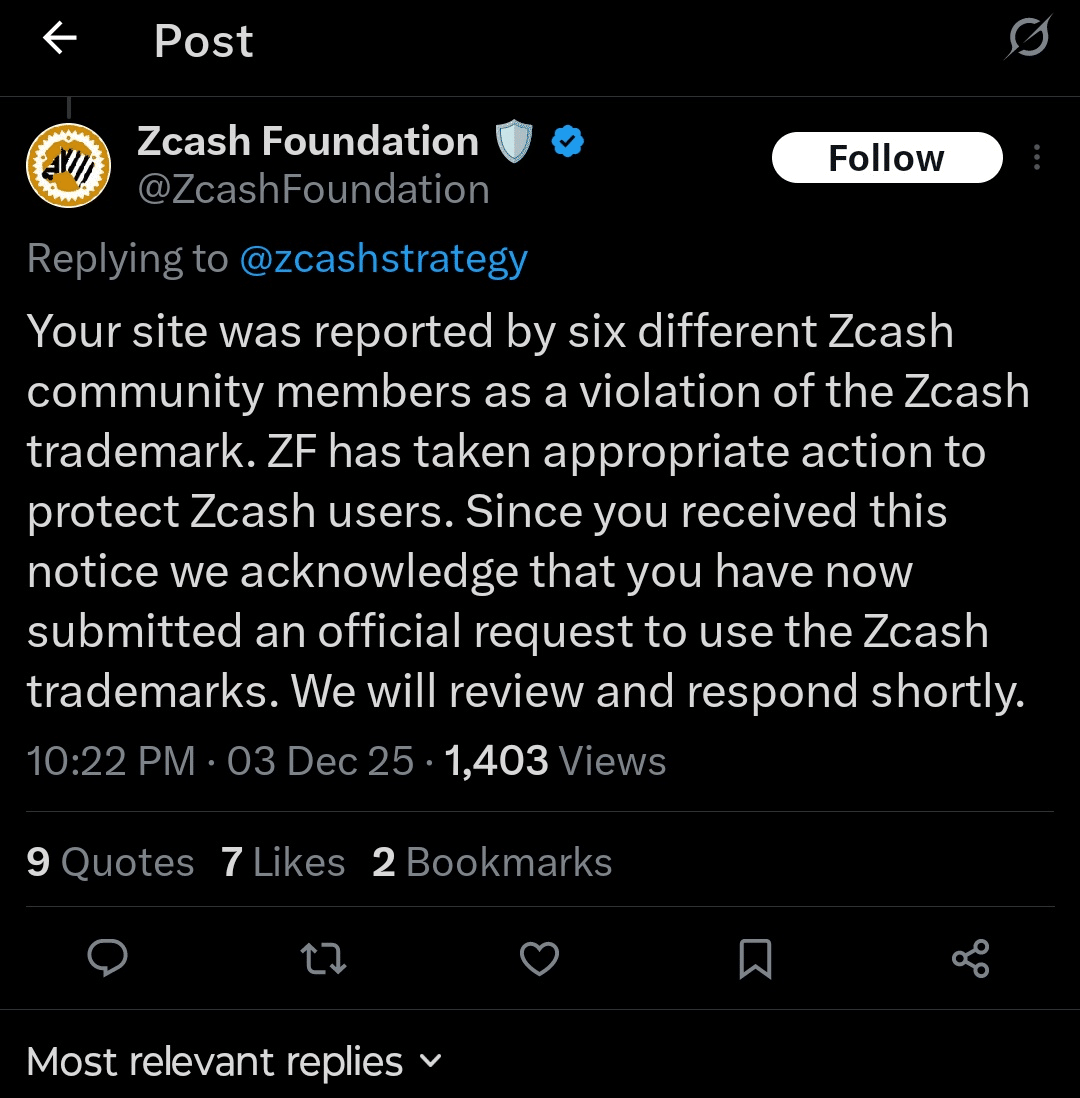
Task: Click the verified blue checkmark badge
Action: coord(567,141)
